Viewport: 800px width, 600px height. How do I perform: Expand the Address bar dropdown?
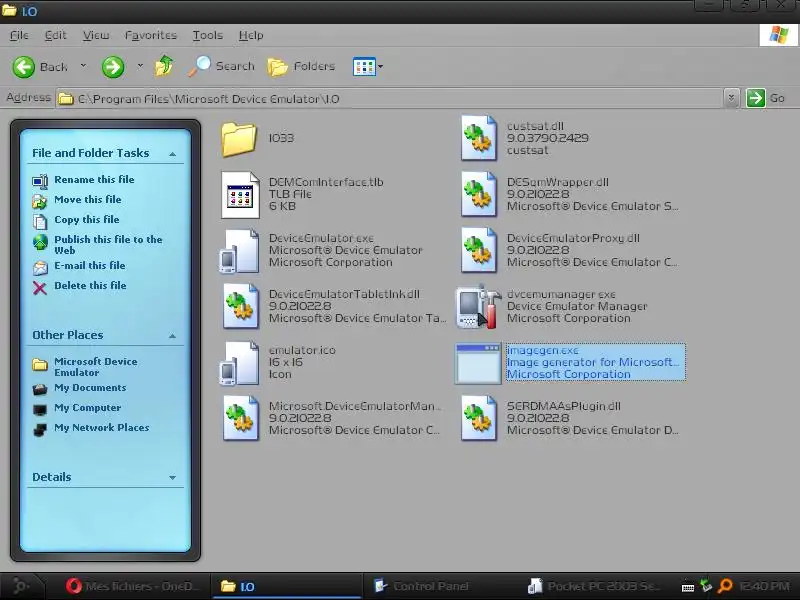pyautogui.click(x=731, y=97)
